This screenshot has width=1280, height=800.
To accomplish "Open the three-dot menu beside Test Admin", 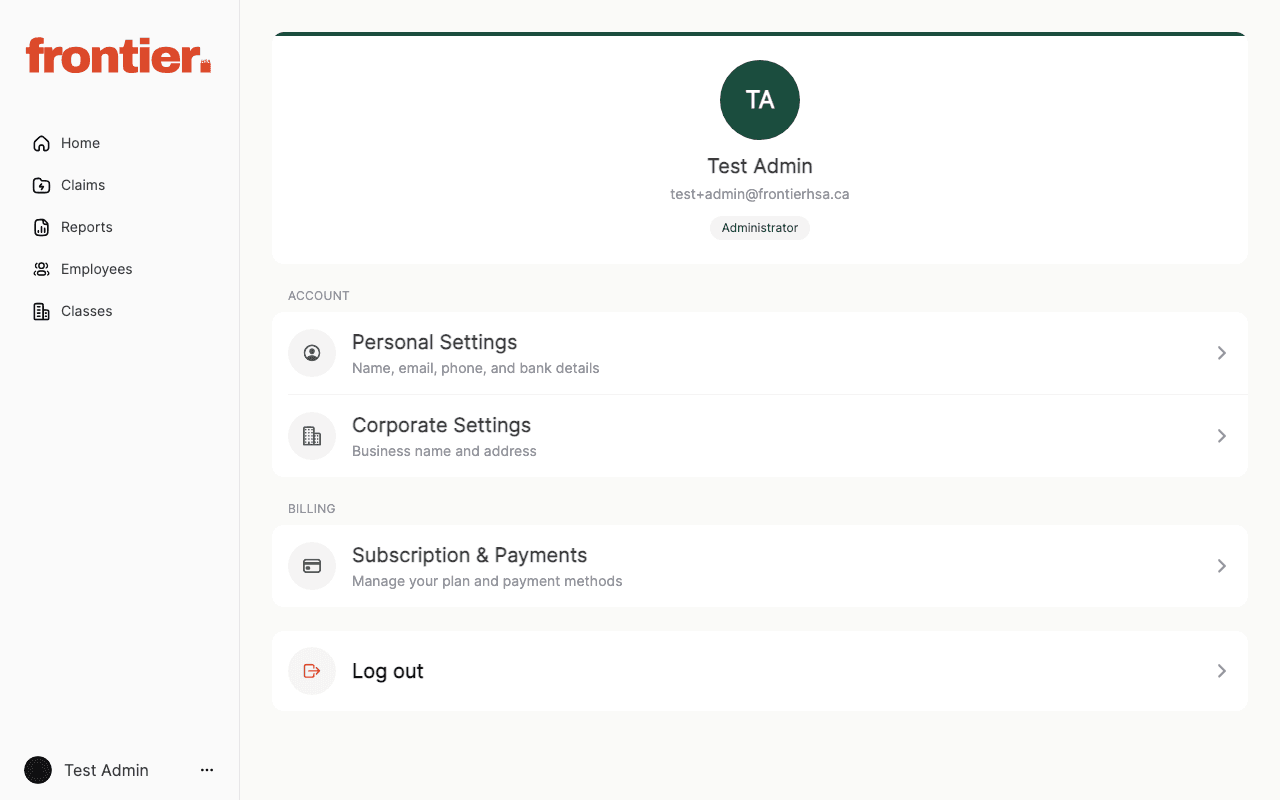I will click(x=207, y=770).
